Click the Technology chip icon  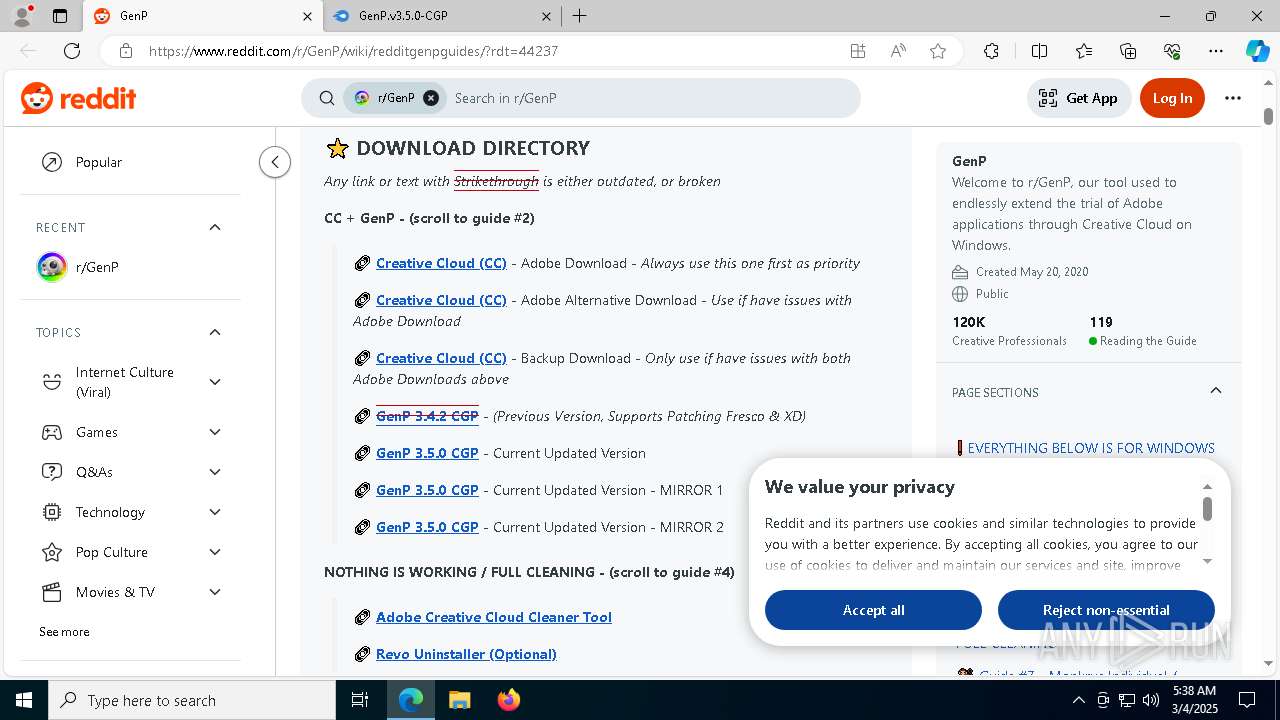(52, 512)
